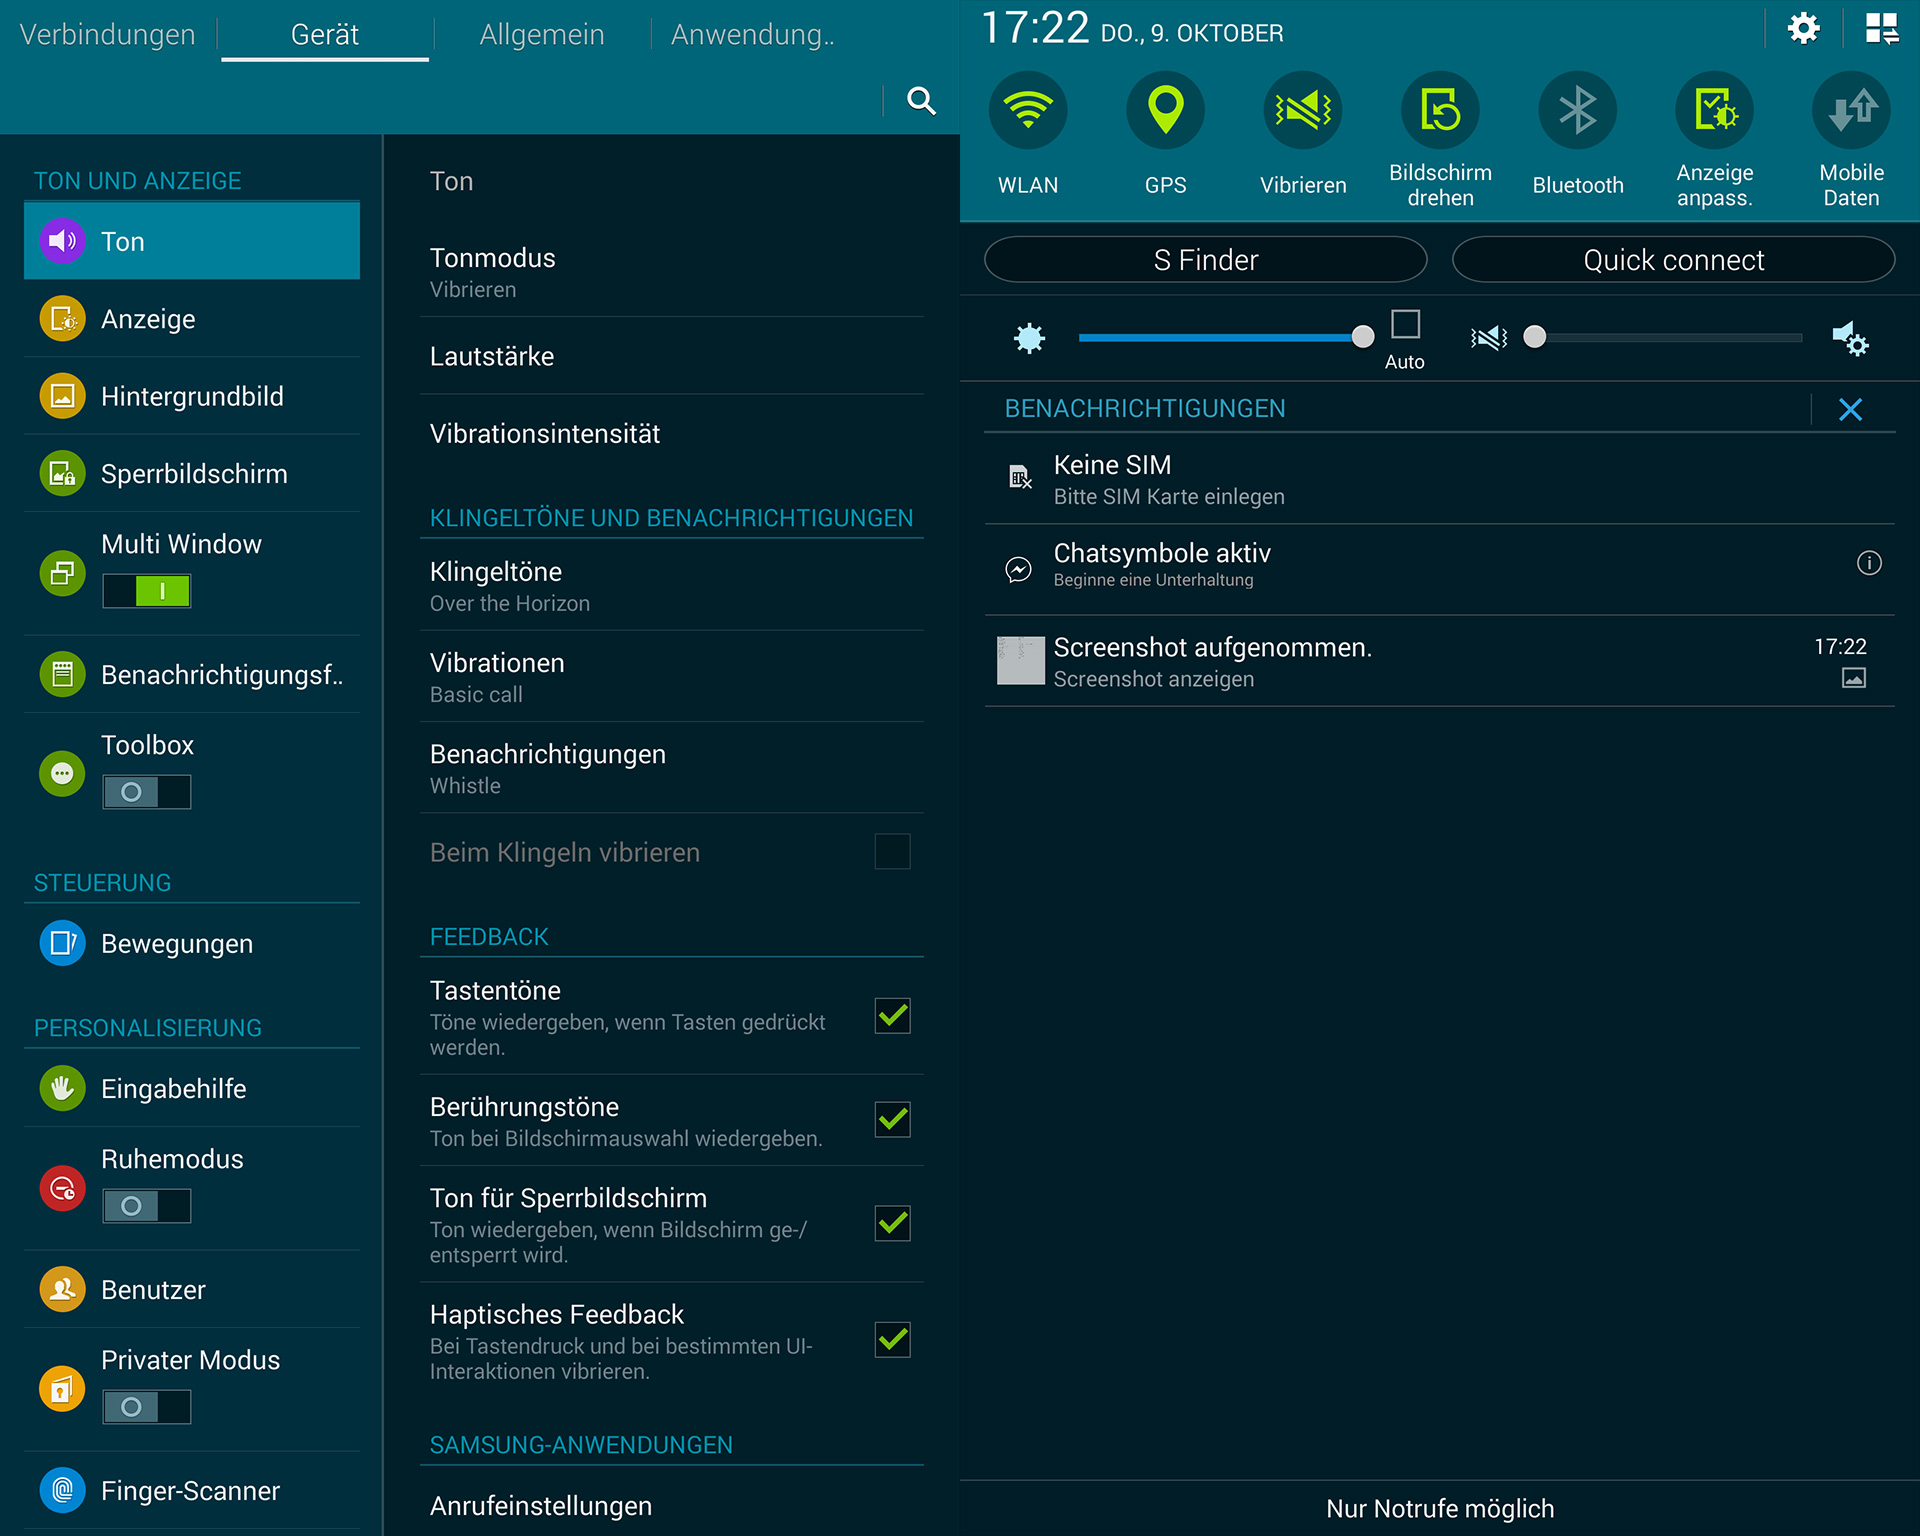
Task: Open the quick settings grid icon
Action: tap(1882, 28)
